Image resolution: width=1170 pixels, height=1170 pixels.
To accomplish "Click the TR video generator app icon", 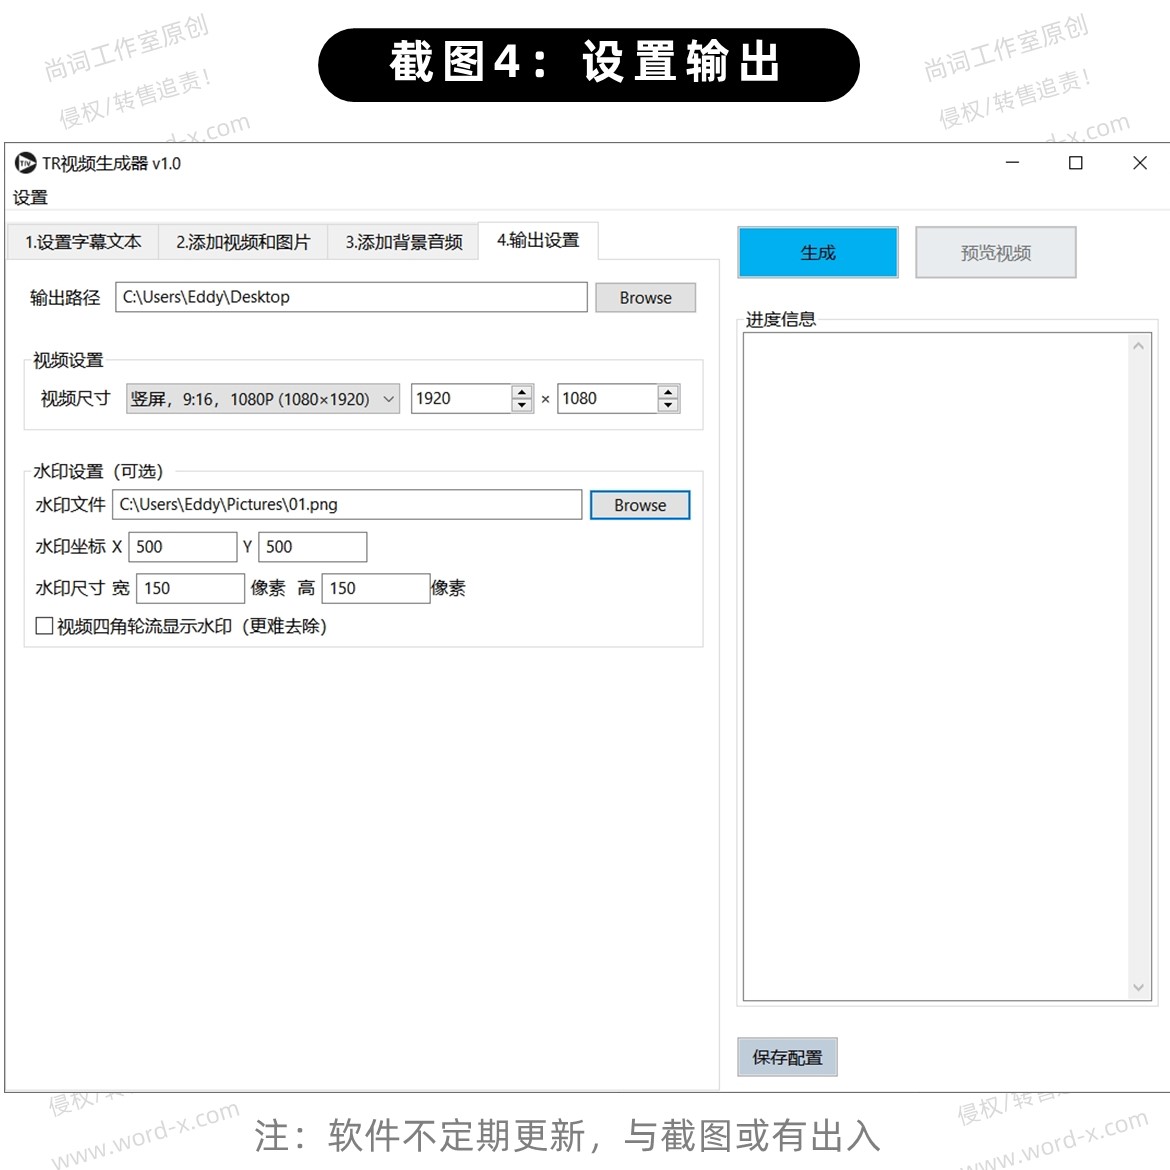I will [25, 163].
